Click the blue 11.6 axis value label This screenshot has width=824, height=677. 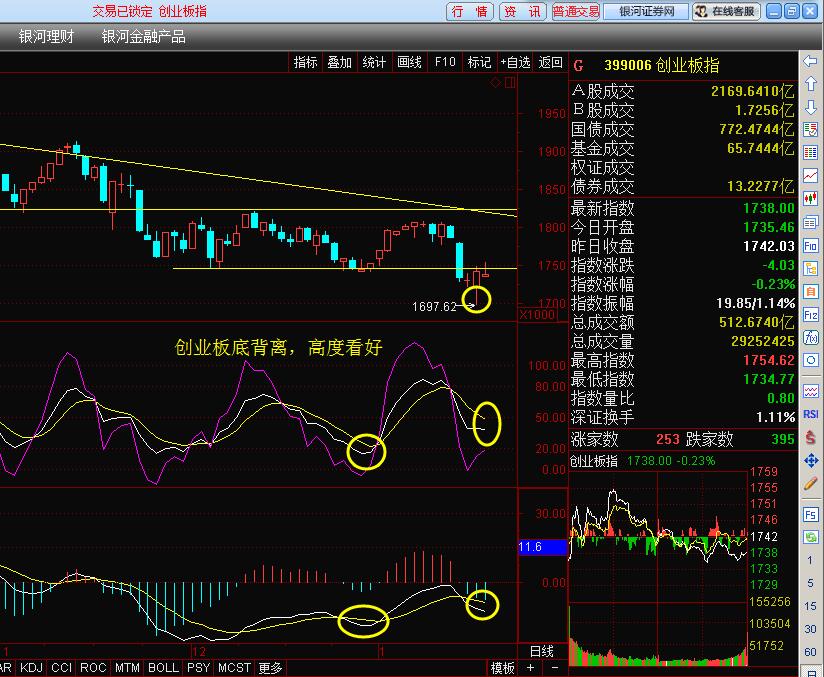(542, 547)
